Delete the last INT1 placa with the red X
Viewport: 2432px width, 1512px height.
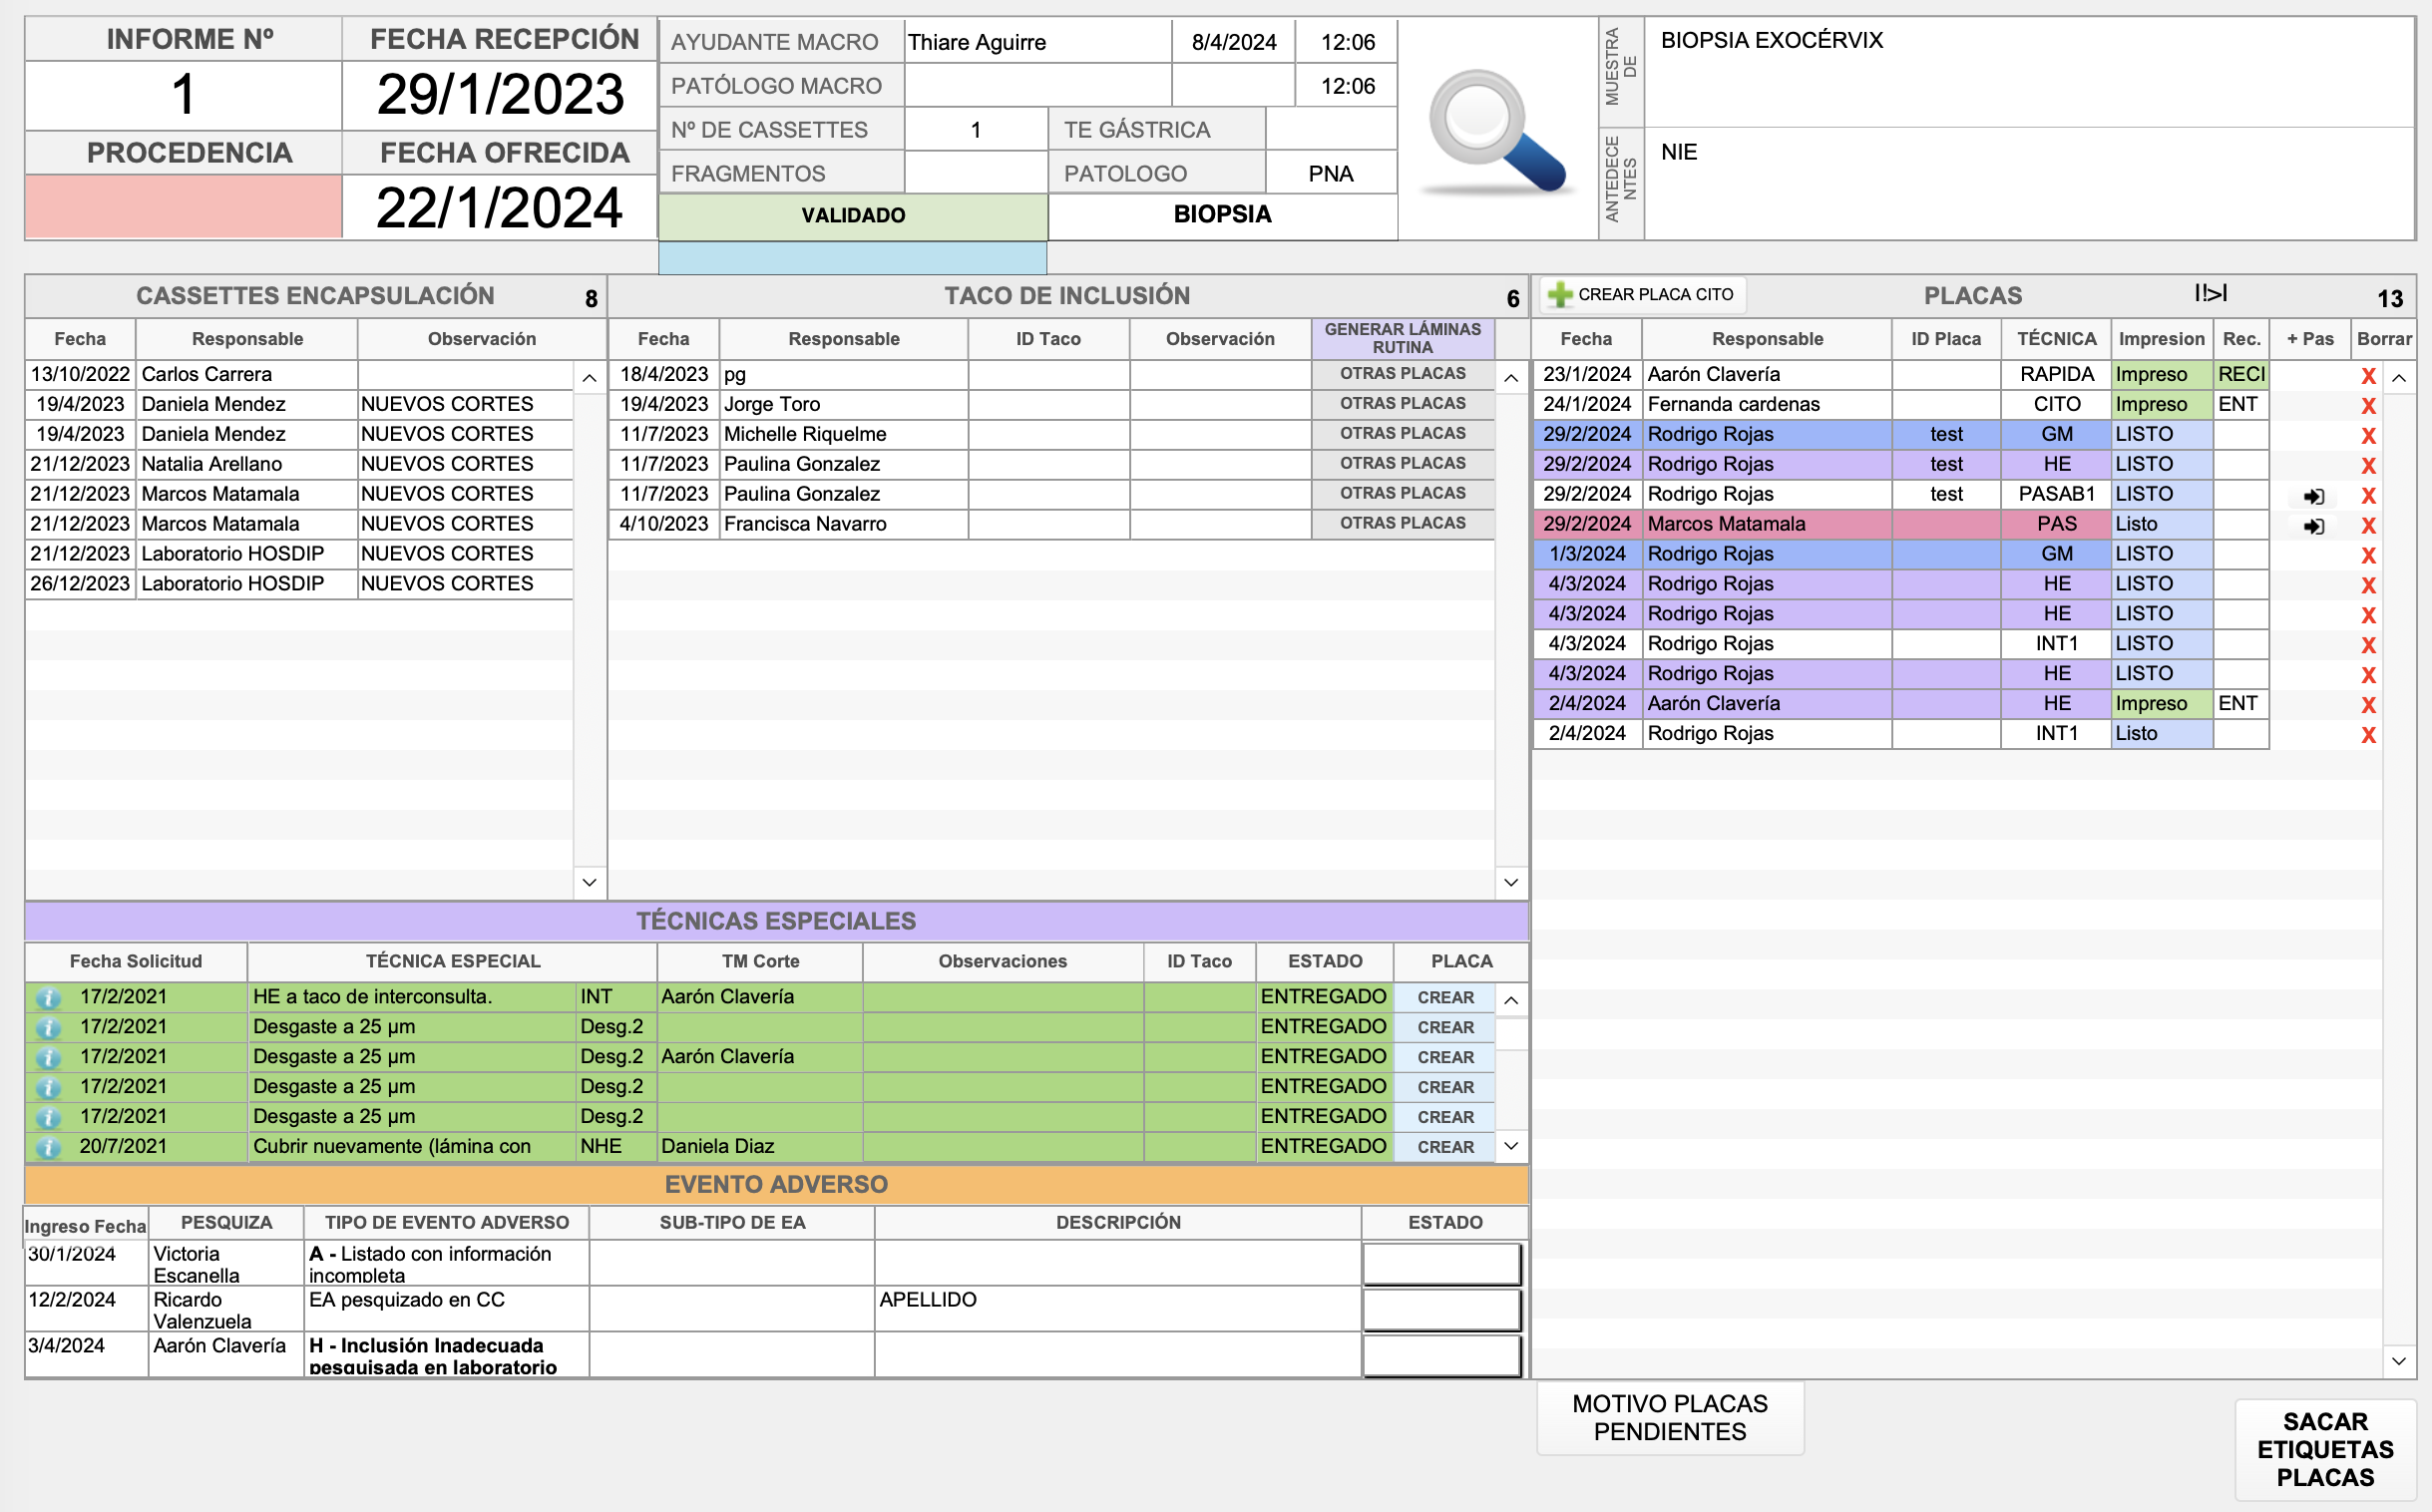[x=2368, y=736]
